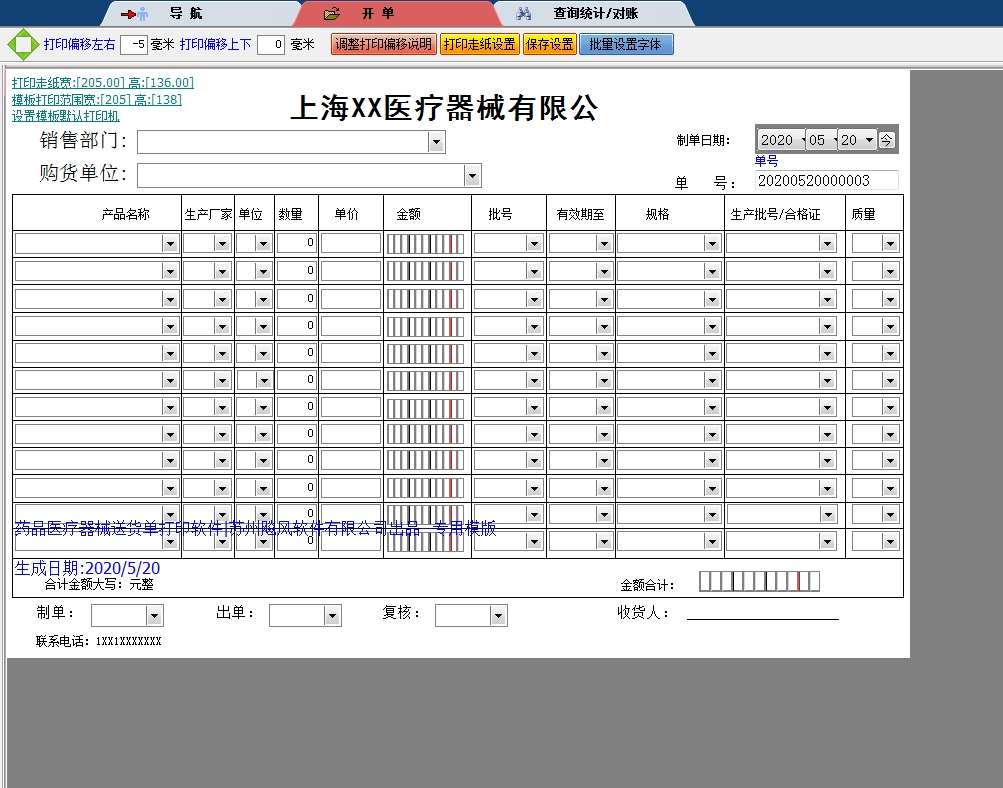Click the binoculars icon on 查询统计/对账 tab

click(524, 14)
